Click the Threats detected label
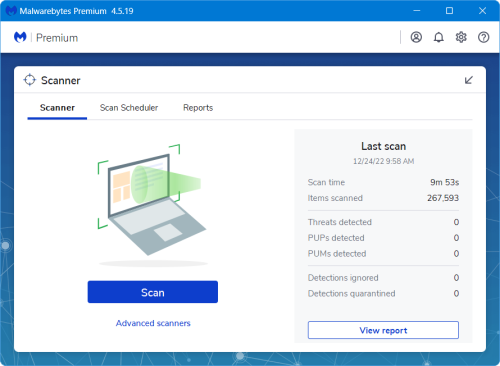500x366 pixels. click(x=340, y=222)
